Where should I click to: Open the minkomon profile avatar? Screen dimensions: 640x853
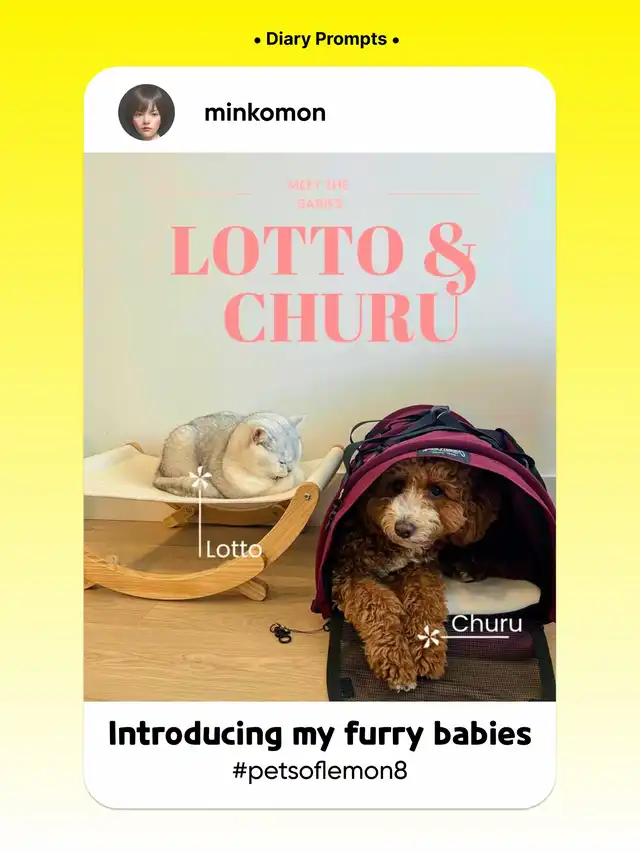tap(146, 112)
